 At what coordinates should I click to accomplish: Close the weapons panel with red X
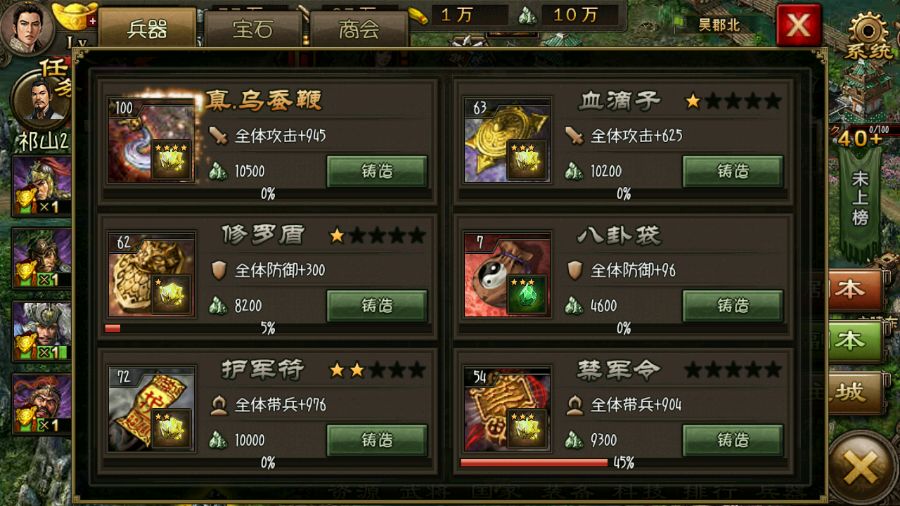(798, 25)
